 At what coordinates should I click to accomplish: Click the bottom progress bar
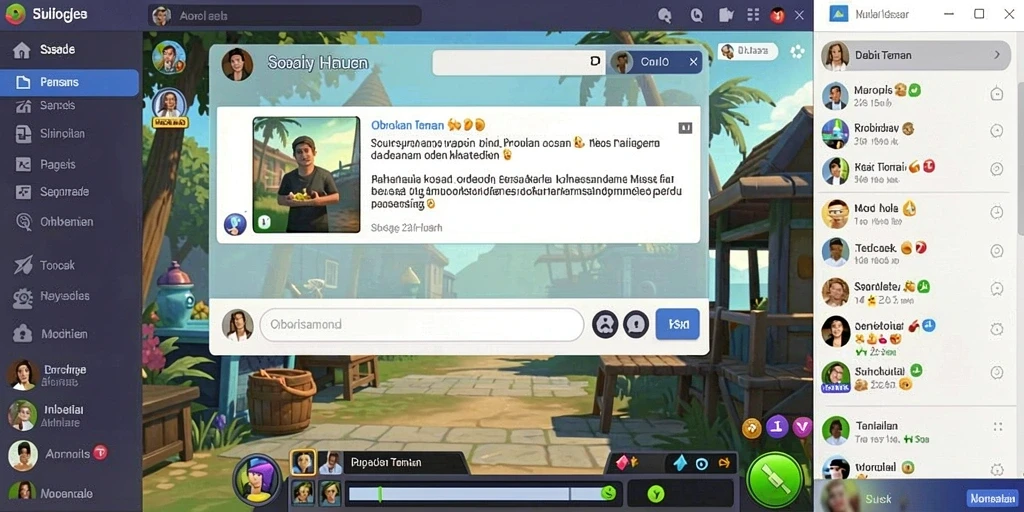(x=482, y=493)
